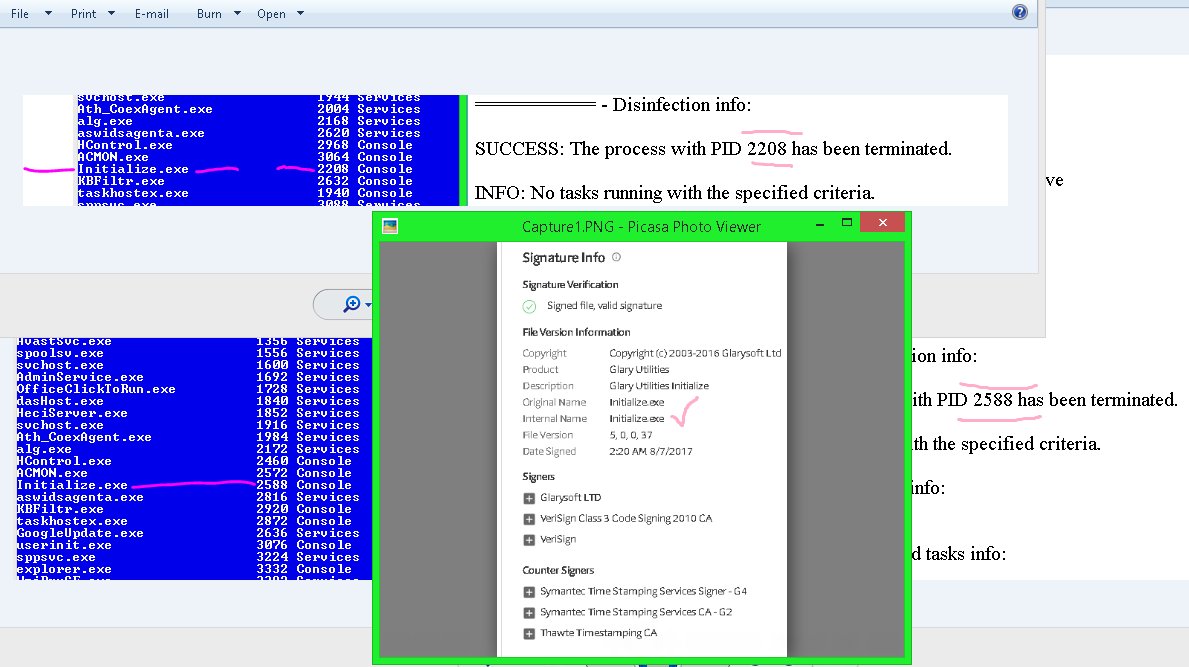Click the Picasa Photo Viewer title icon
This screenshot has height=667, width=1189.
point(390,226)
